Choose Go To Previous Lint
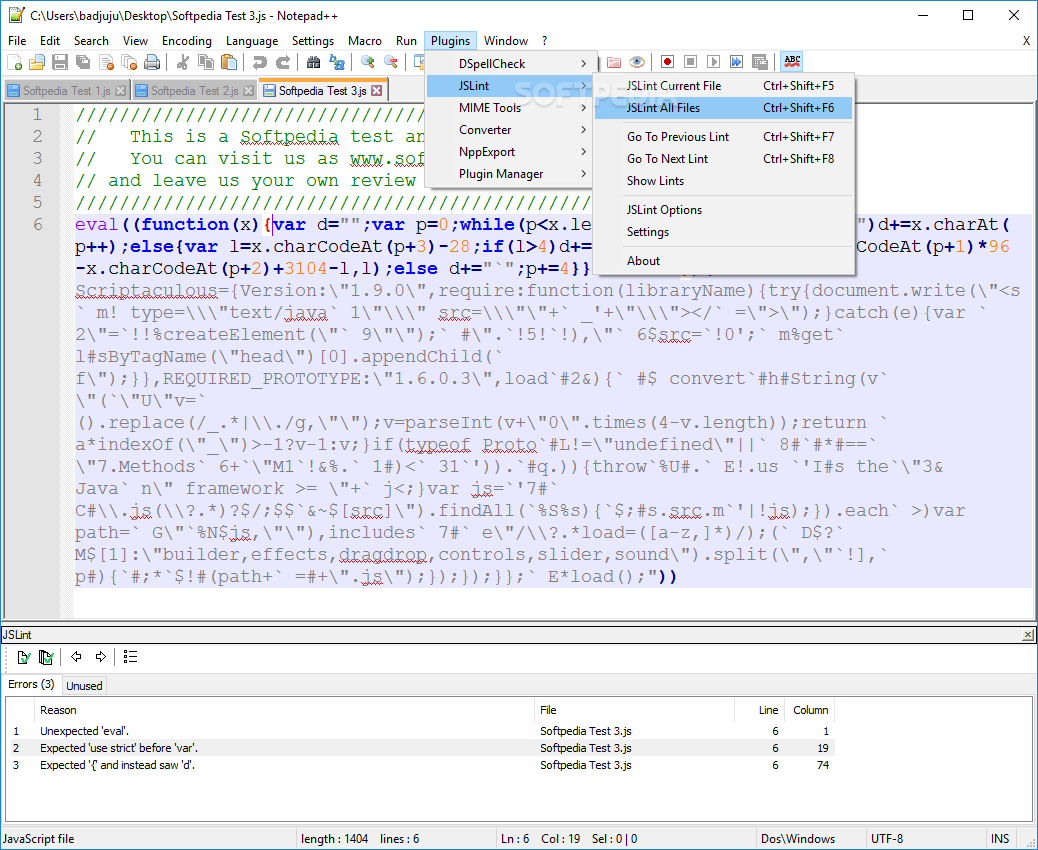 724,137
